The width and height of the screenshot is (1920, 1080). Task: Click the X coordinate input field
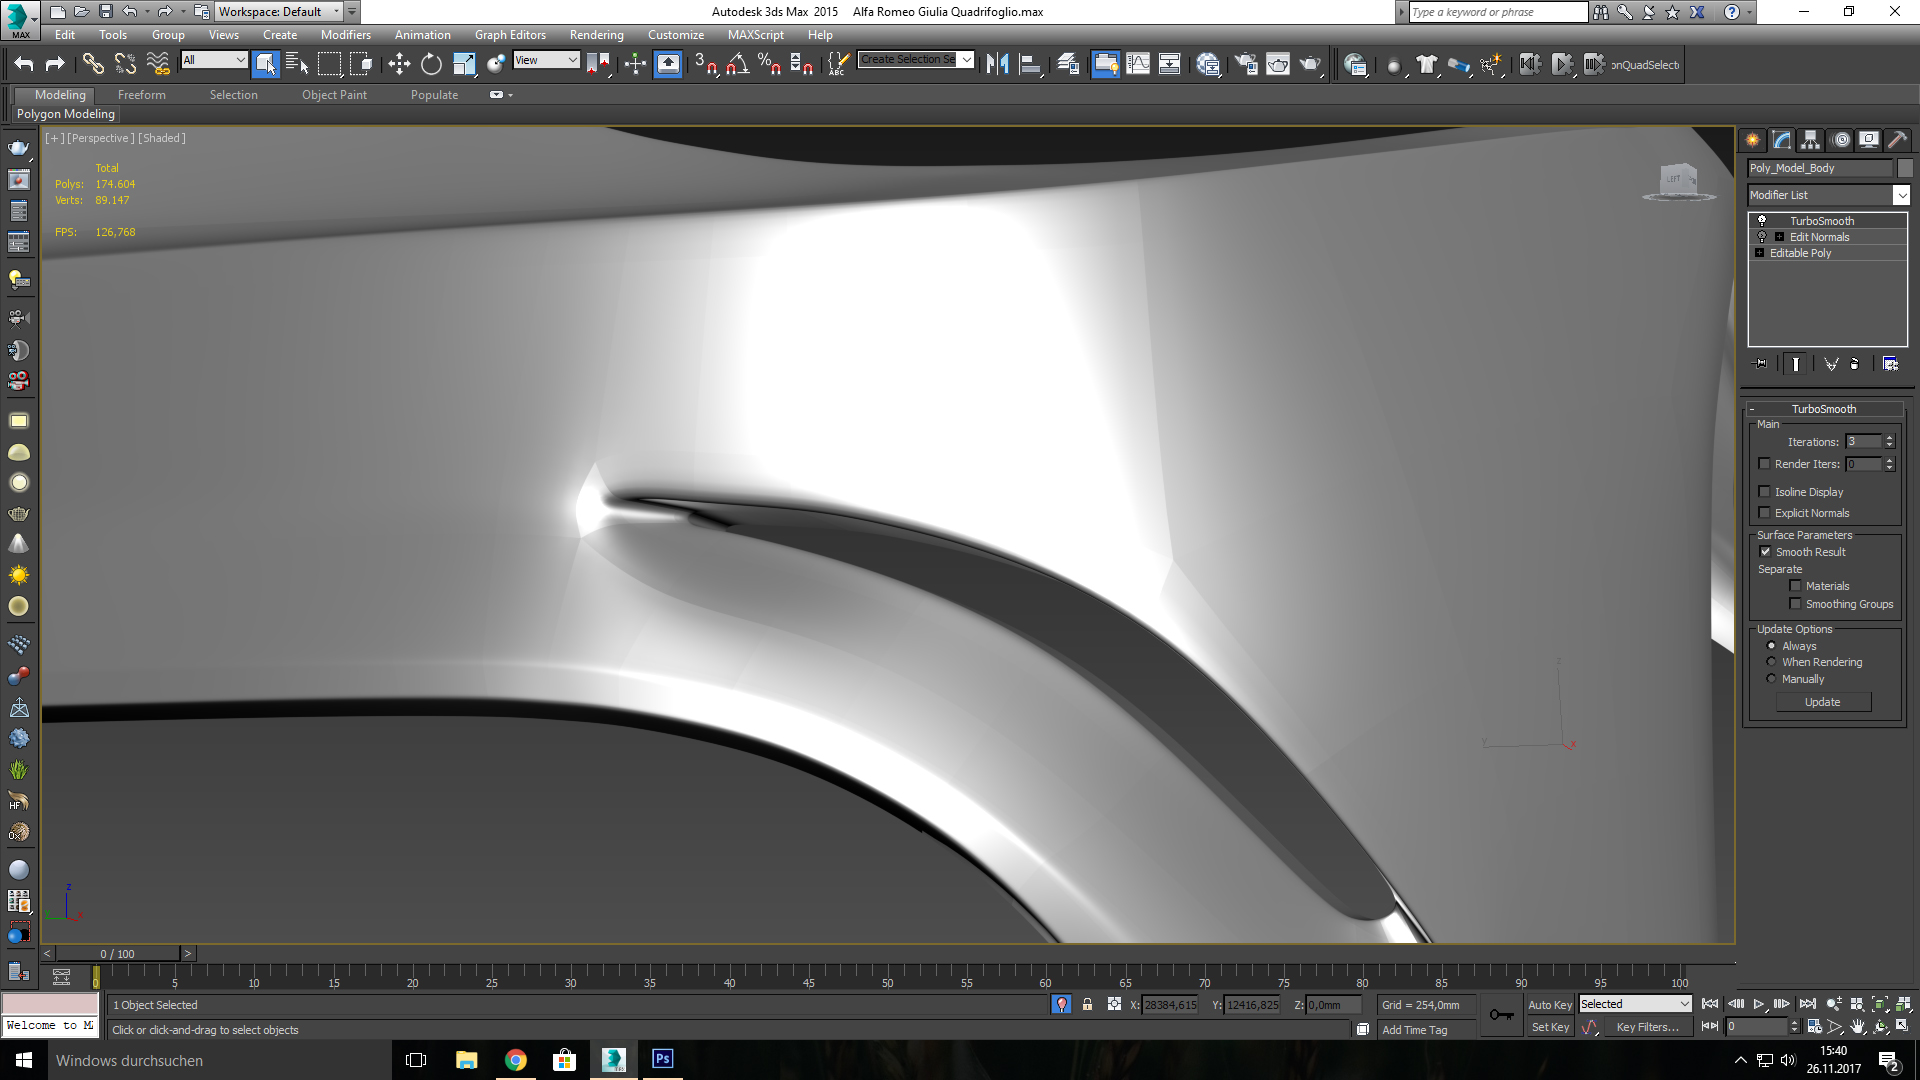(1170, 1005)
